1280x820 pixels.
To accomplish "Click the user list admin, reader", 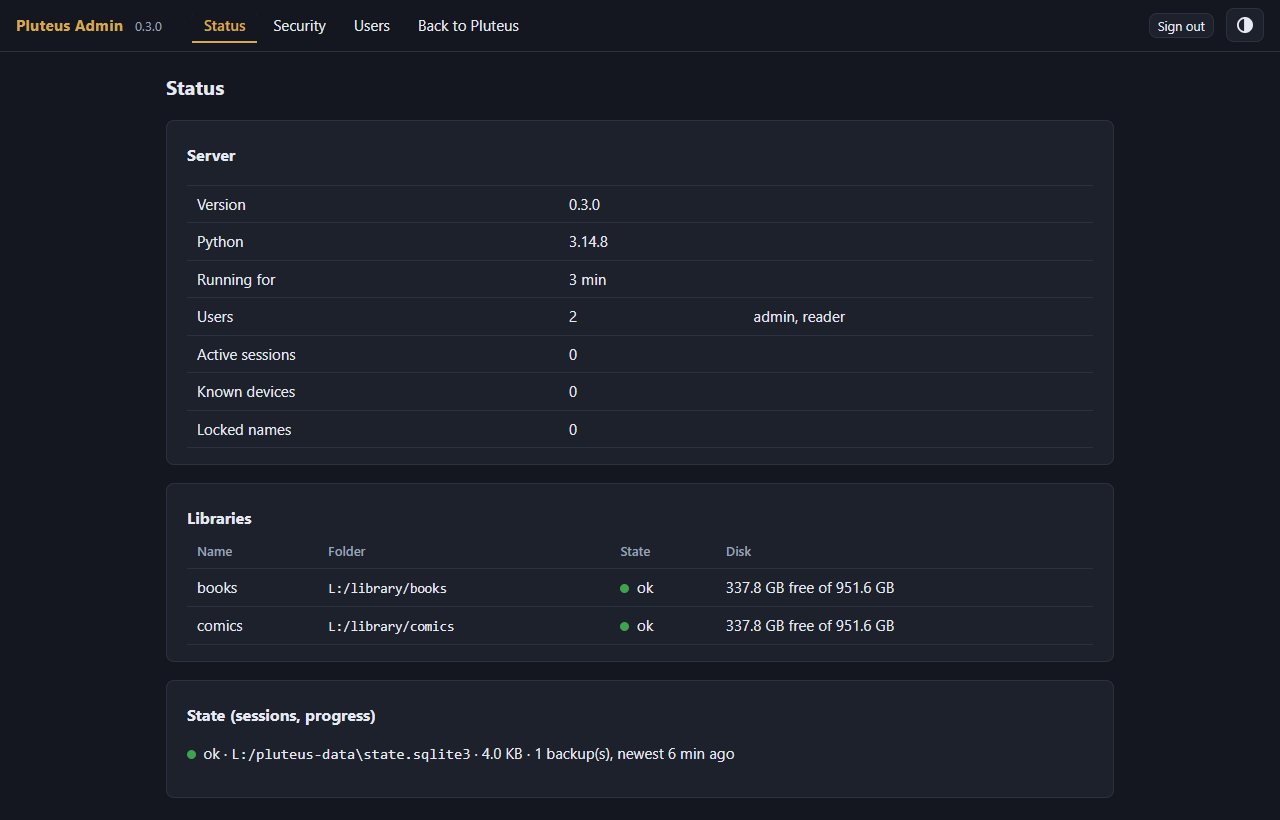I will (799, 317).
